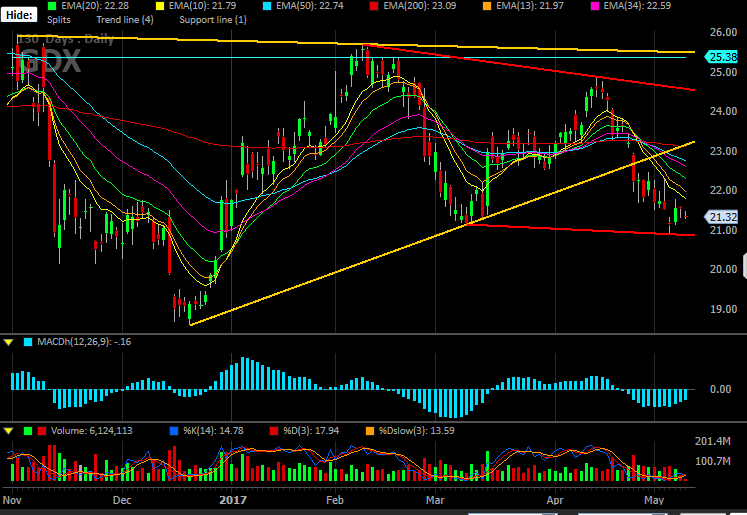Click the Mar date axis label
747x515 pixels.
point(435,500)
